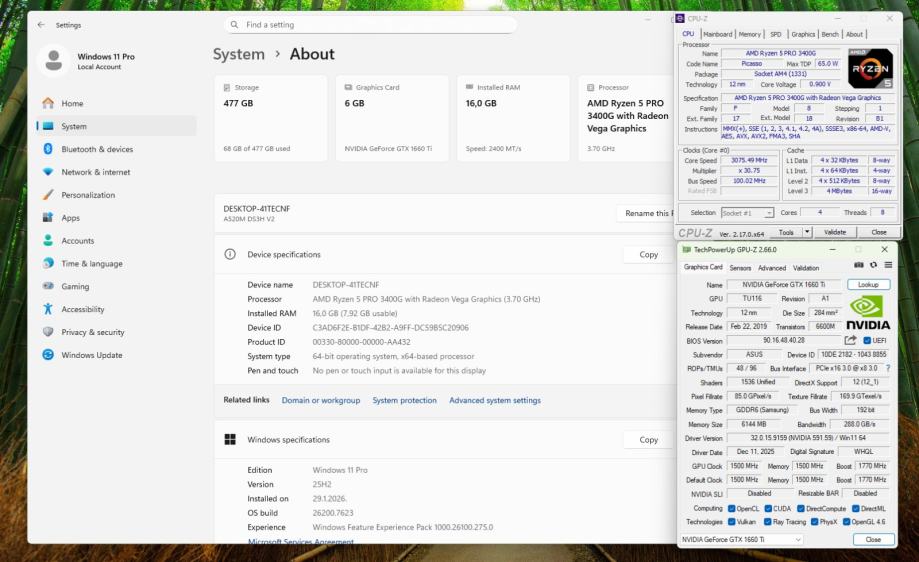Open Gaming settings page
This screenshot has height=562, width=919.
75,286
